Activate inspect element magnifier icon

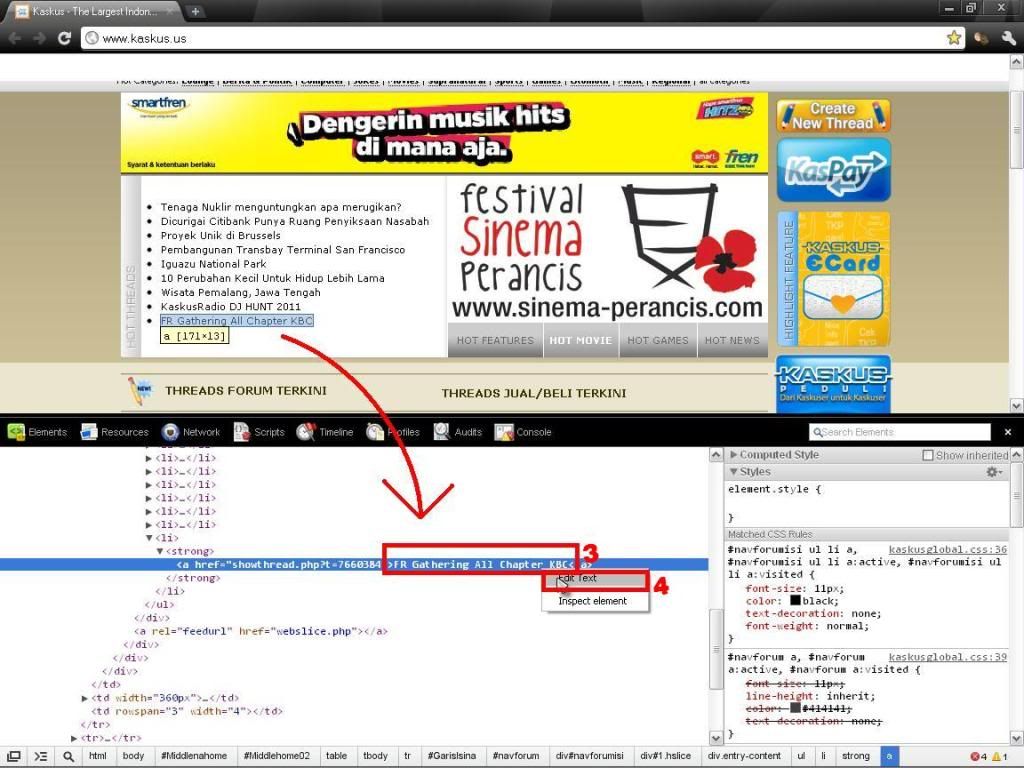coord(69,756)
